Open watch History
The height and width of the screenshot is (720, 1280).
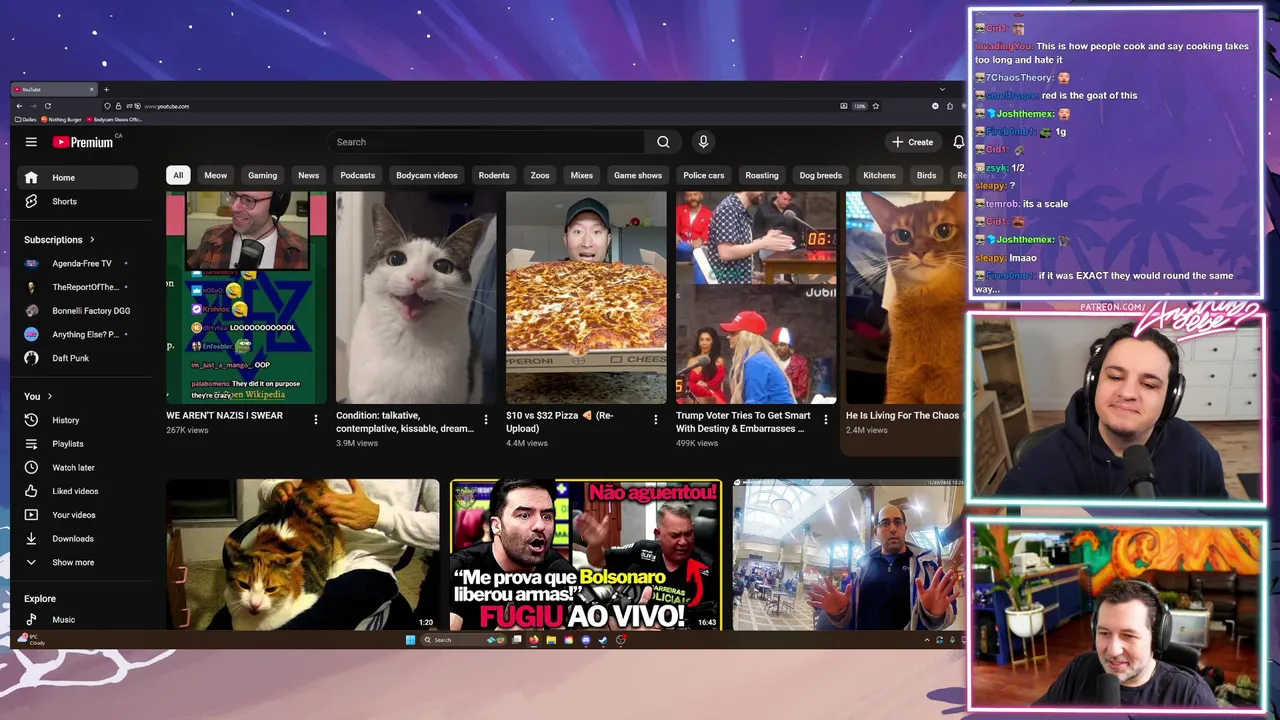click(x=77, y=420)
